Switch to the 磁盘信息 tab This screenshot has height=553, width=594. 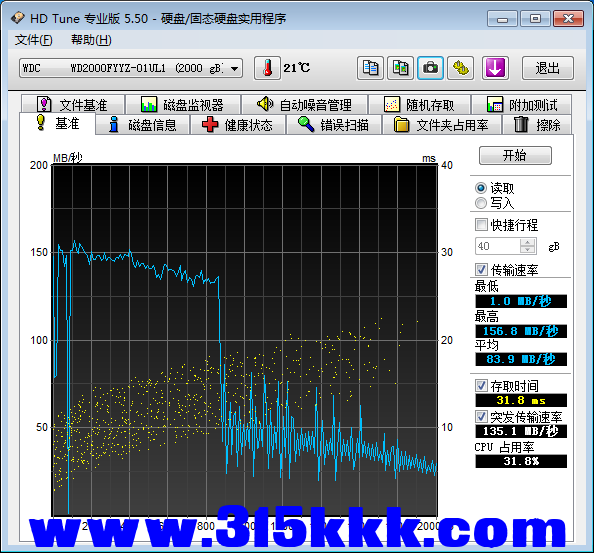click(x=142, y=125)
